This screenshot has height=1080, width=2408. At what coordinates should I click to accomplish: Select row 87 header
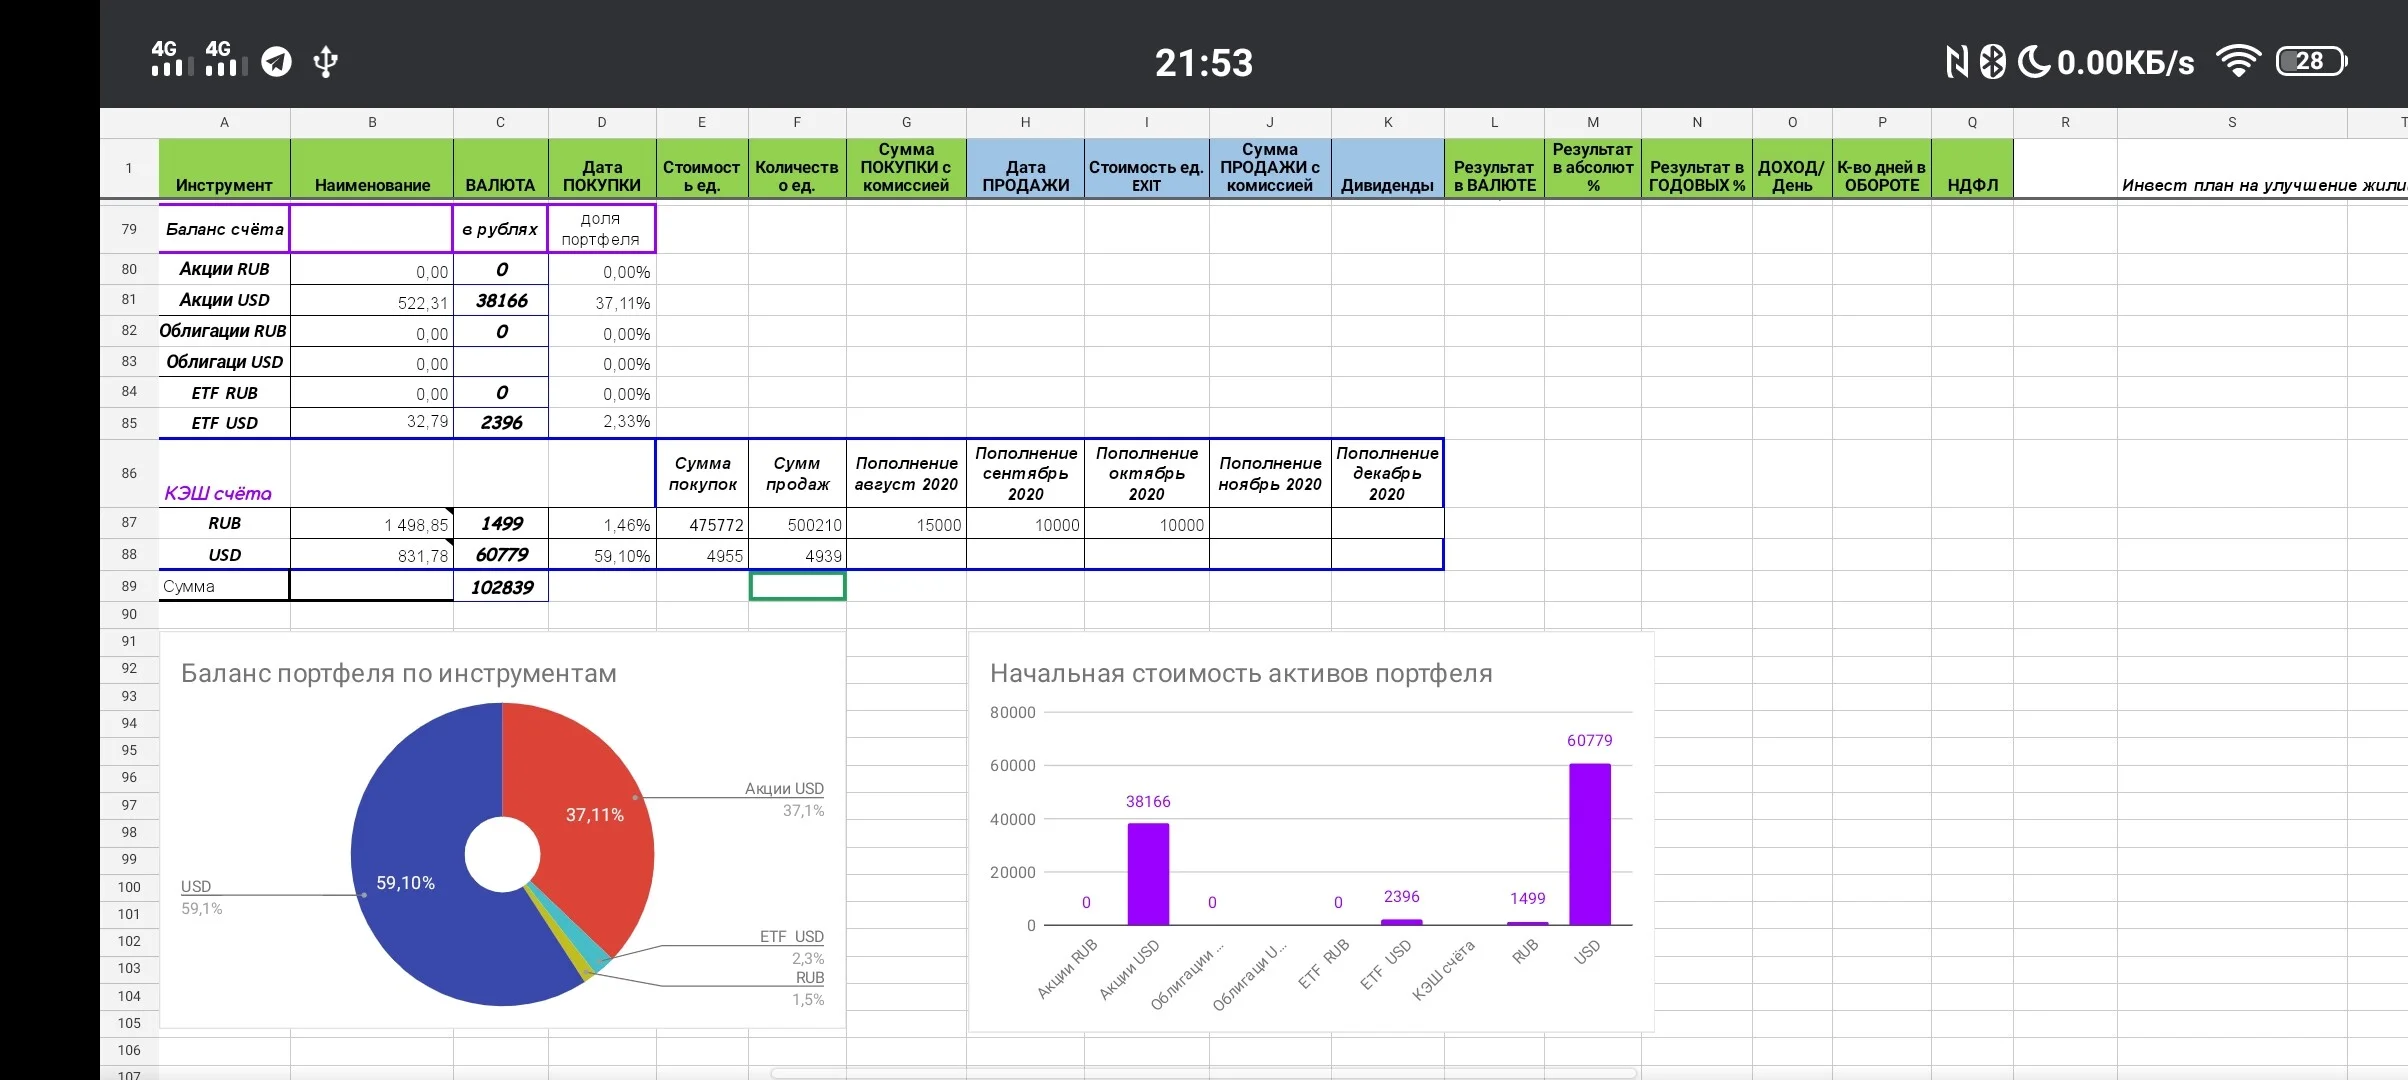pos(129,523)
